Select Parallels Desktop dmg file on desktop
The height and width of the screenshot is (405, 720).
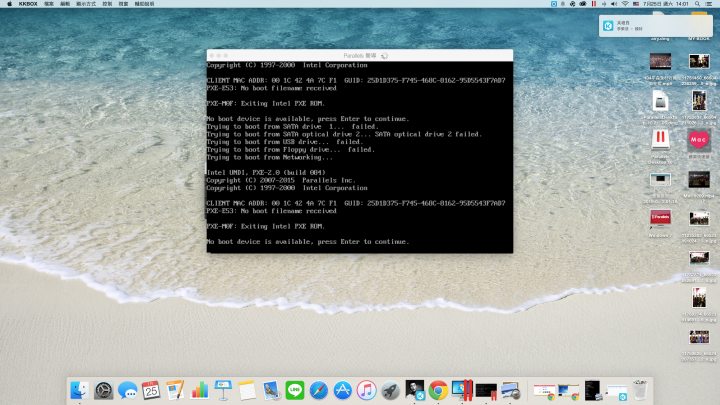(660, 101)
